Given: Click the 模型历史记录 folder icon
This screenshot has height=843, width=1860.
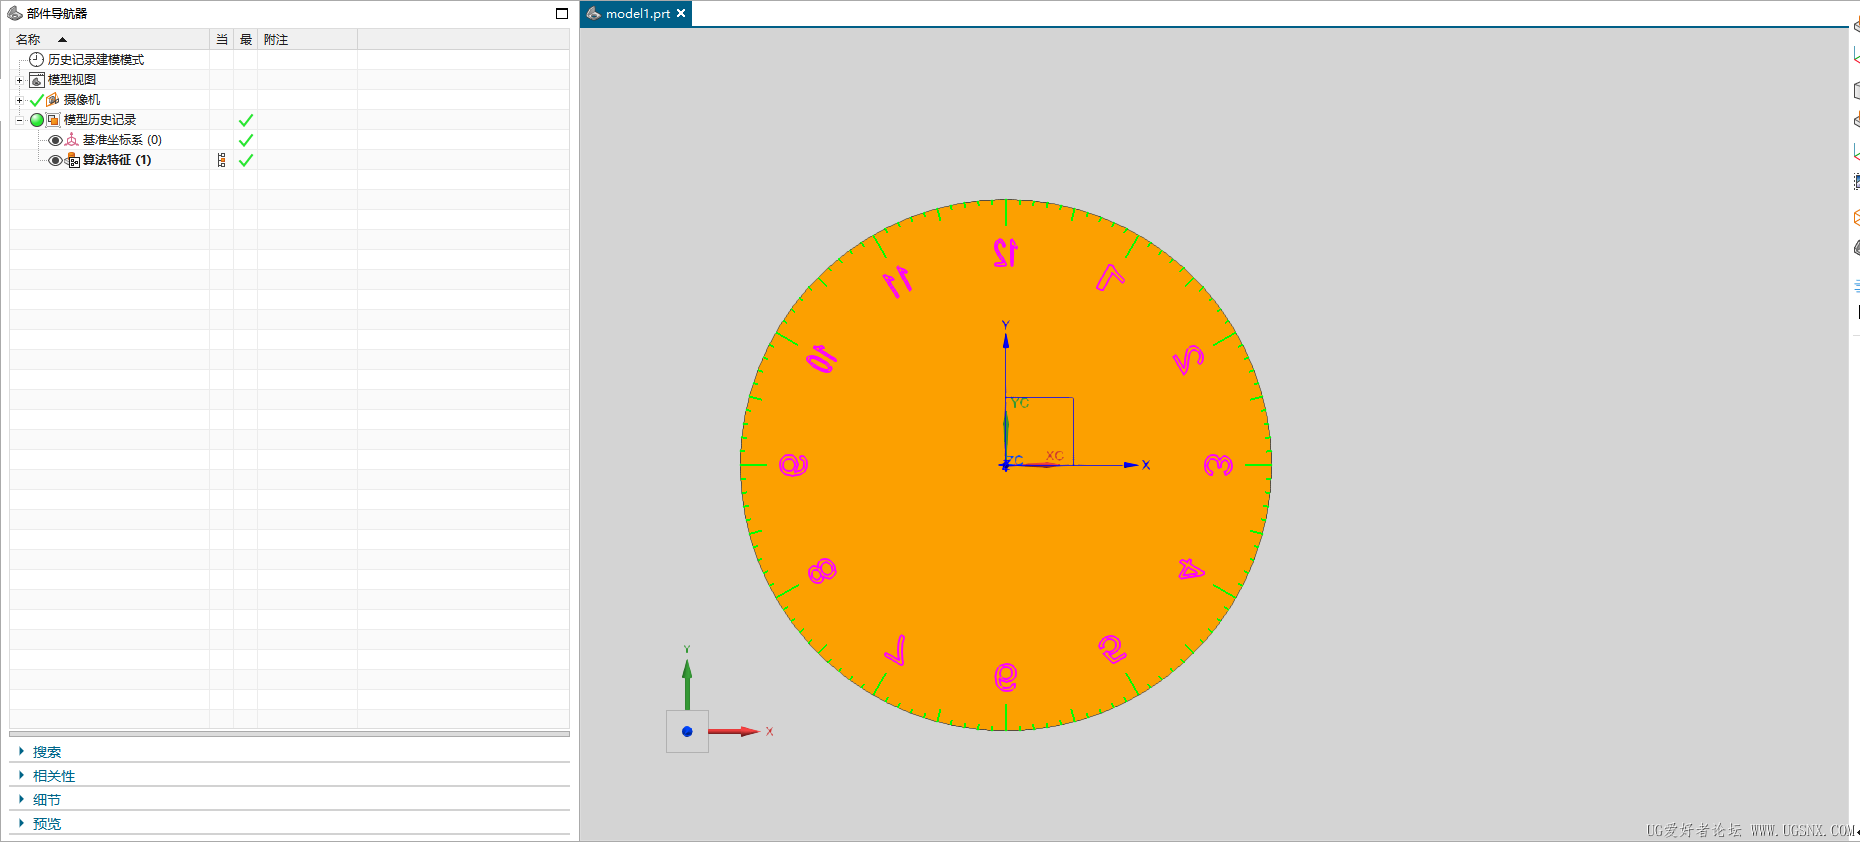Looking at the screenshot, I should tap(53, 120).
